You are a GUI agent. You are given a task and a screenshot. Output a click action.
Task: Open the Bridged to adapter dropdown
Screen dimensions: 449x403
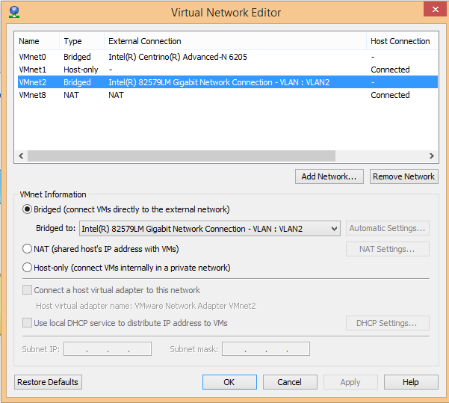210,229
